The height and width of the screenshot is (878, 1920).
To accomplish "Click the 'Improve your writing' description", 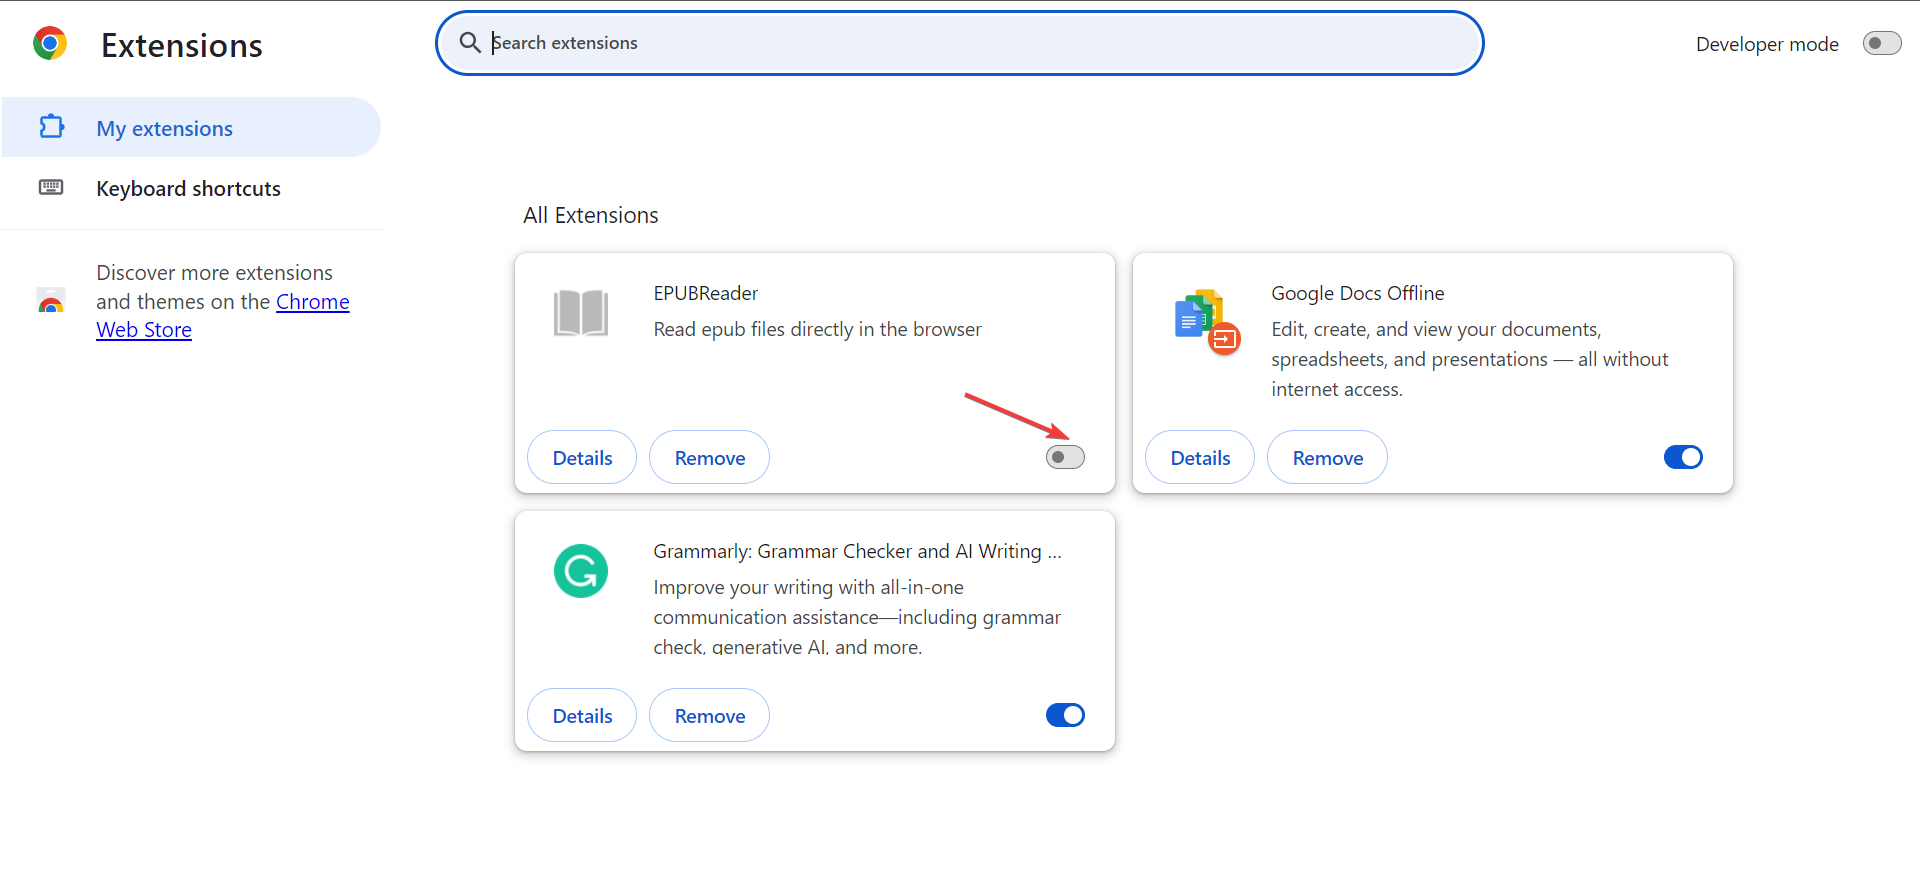I will click(x=857, y=617).
